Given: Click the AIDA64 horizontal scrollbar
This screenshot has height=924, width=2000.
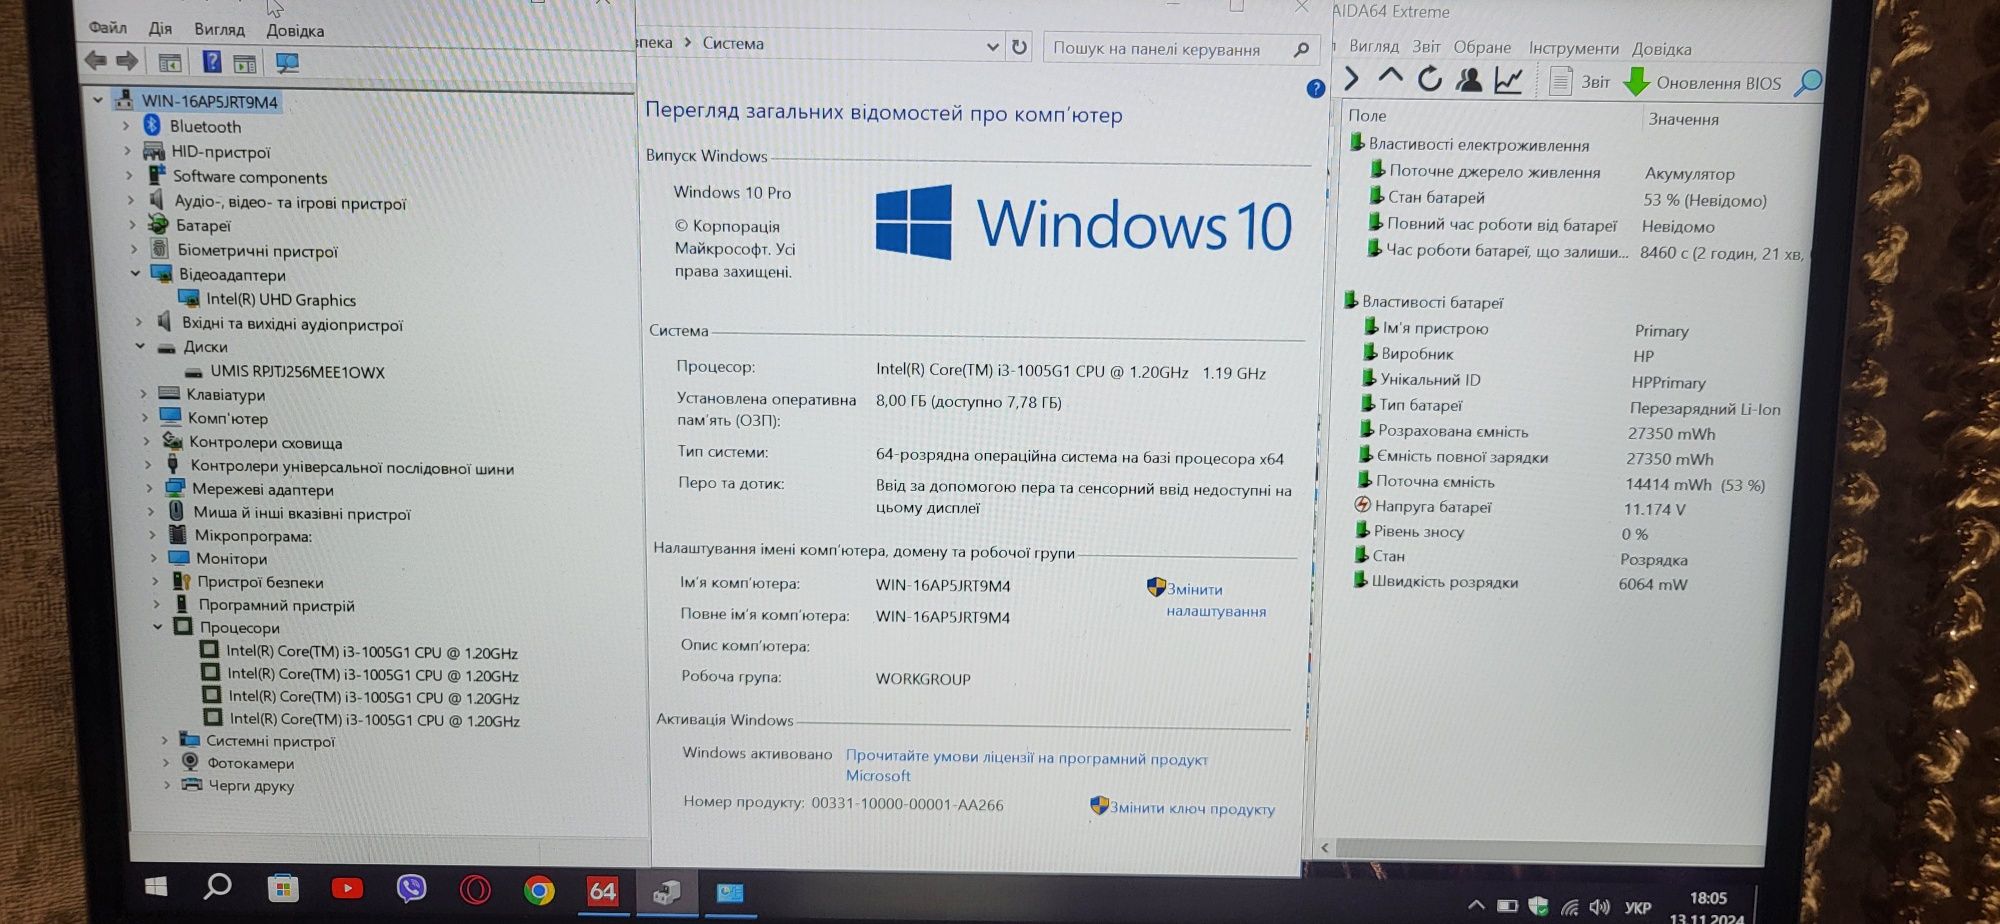Looking at the screenshot, I should [x=1541, y=849].
